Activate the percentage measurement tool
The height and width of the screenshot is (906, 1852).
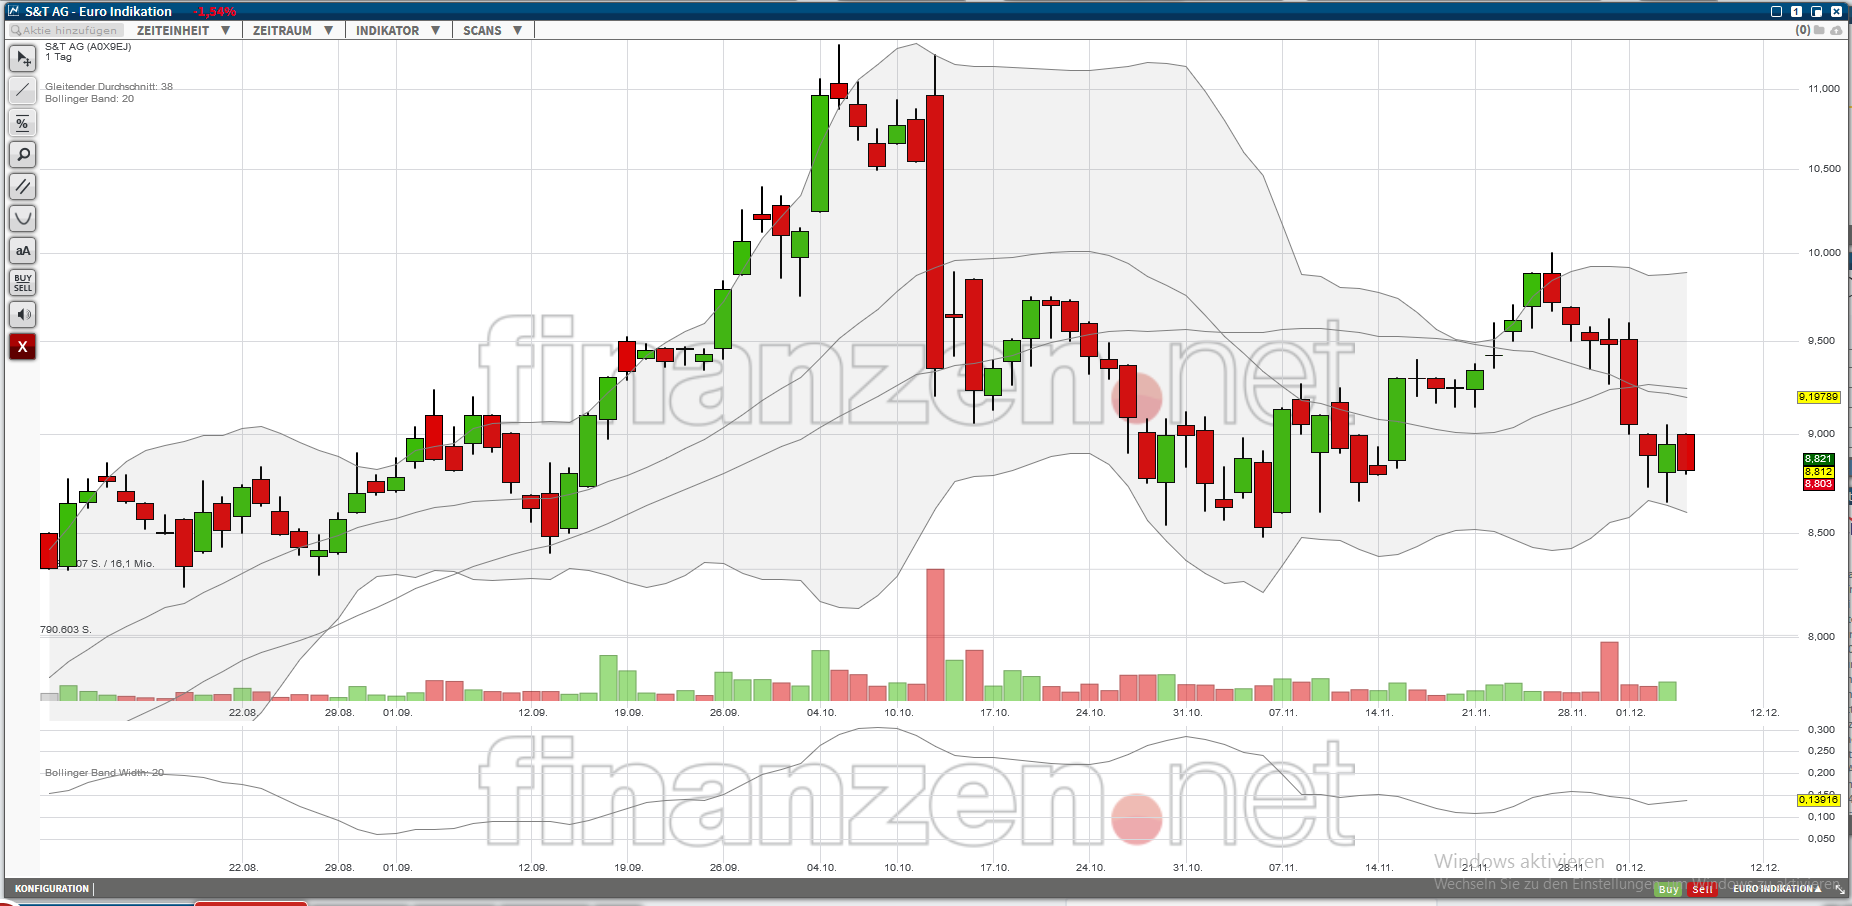click(x=22, y=123)
